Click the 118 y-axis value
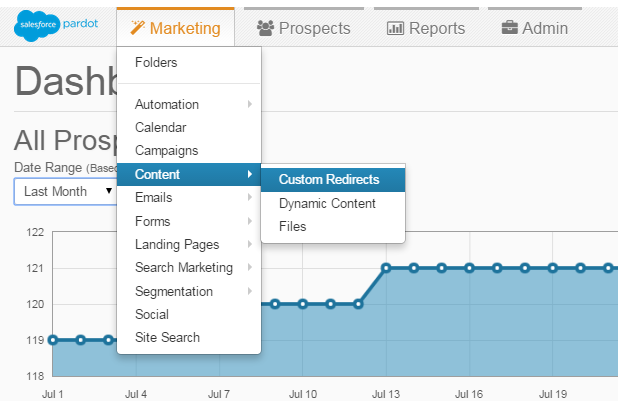 tap(35, 376)
